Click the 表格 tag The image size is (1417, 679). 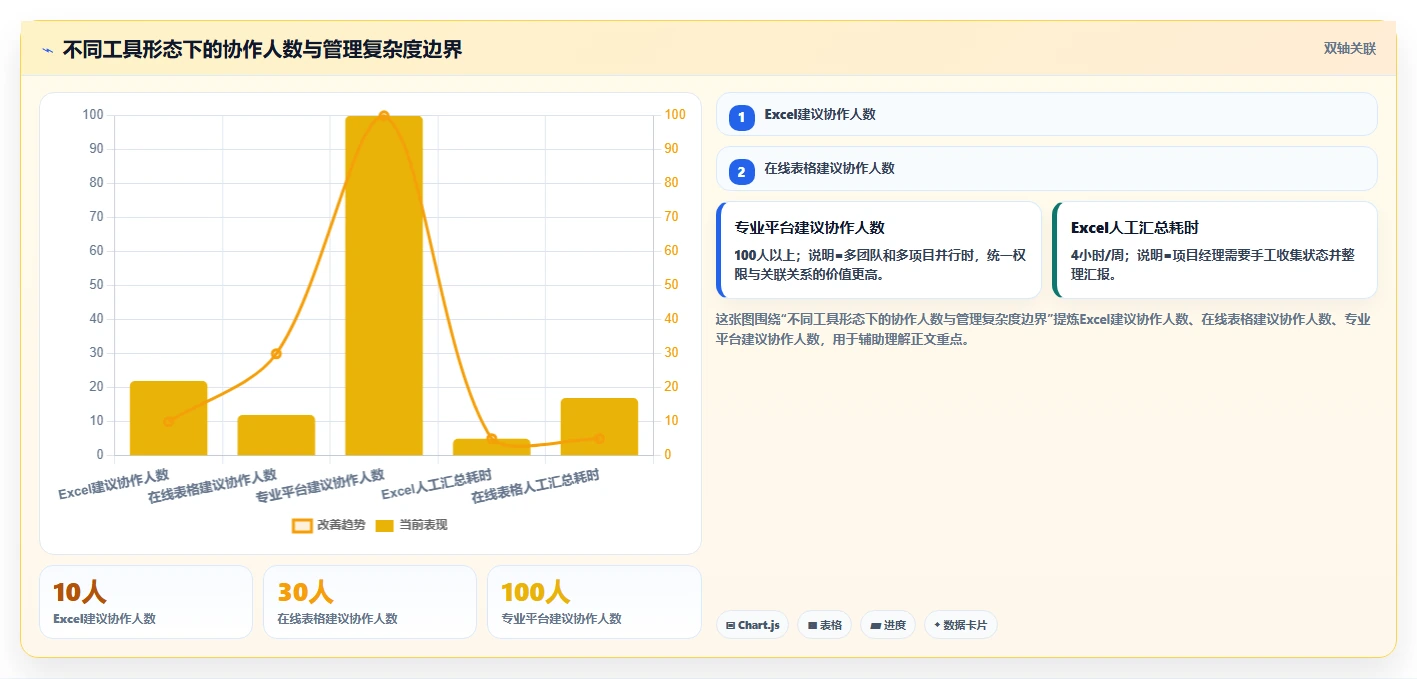pos(825,625)
